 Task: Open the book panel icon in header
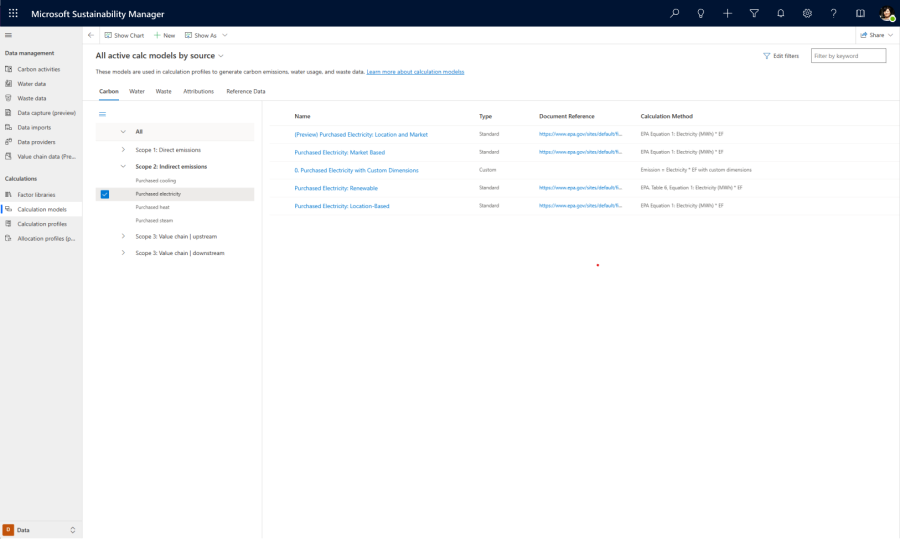pos(860,13)
